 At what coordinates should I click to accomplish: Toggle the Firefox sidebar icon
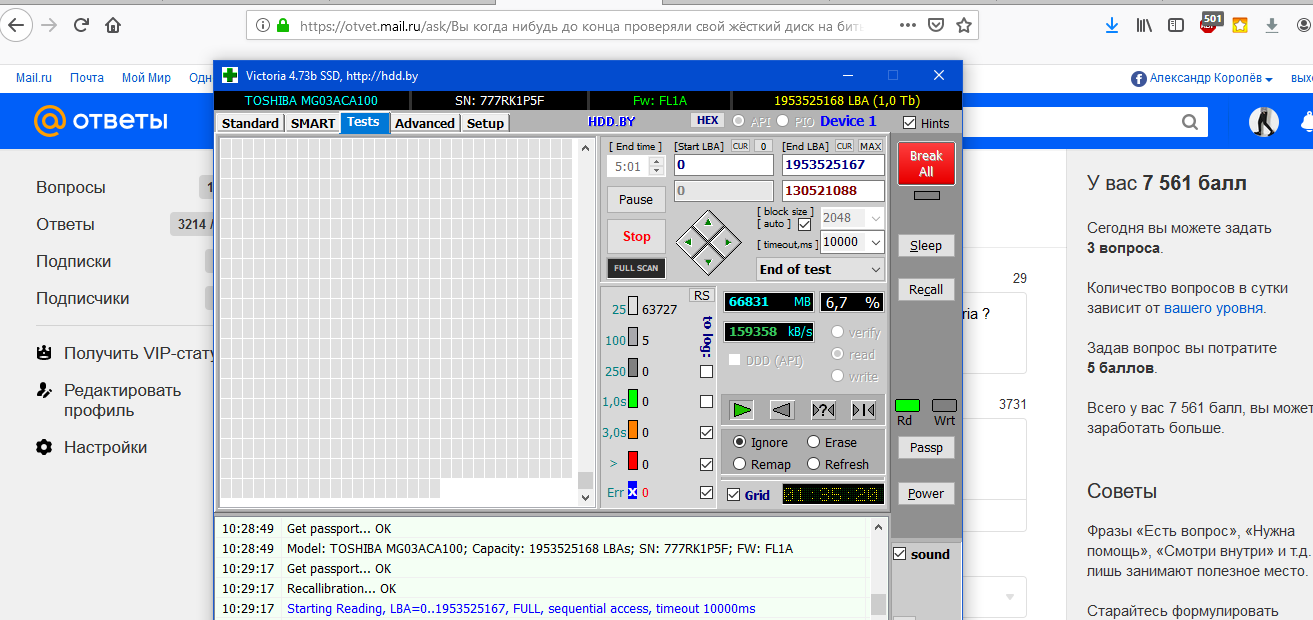tap(1176, 25)
